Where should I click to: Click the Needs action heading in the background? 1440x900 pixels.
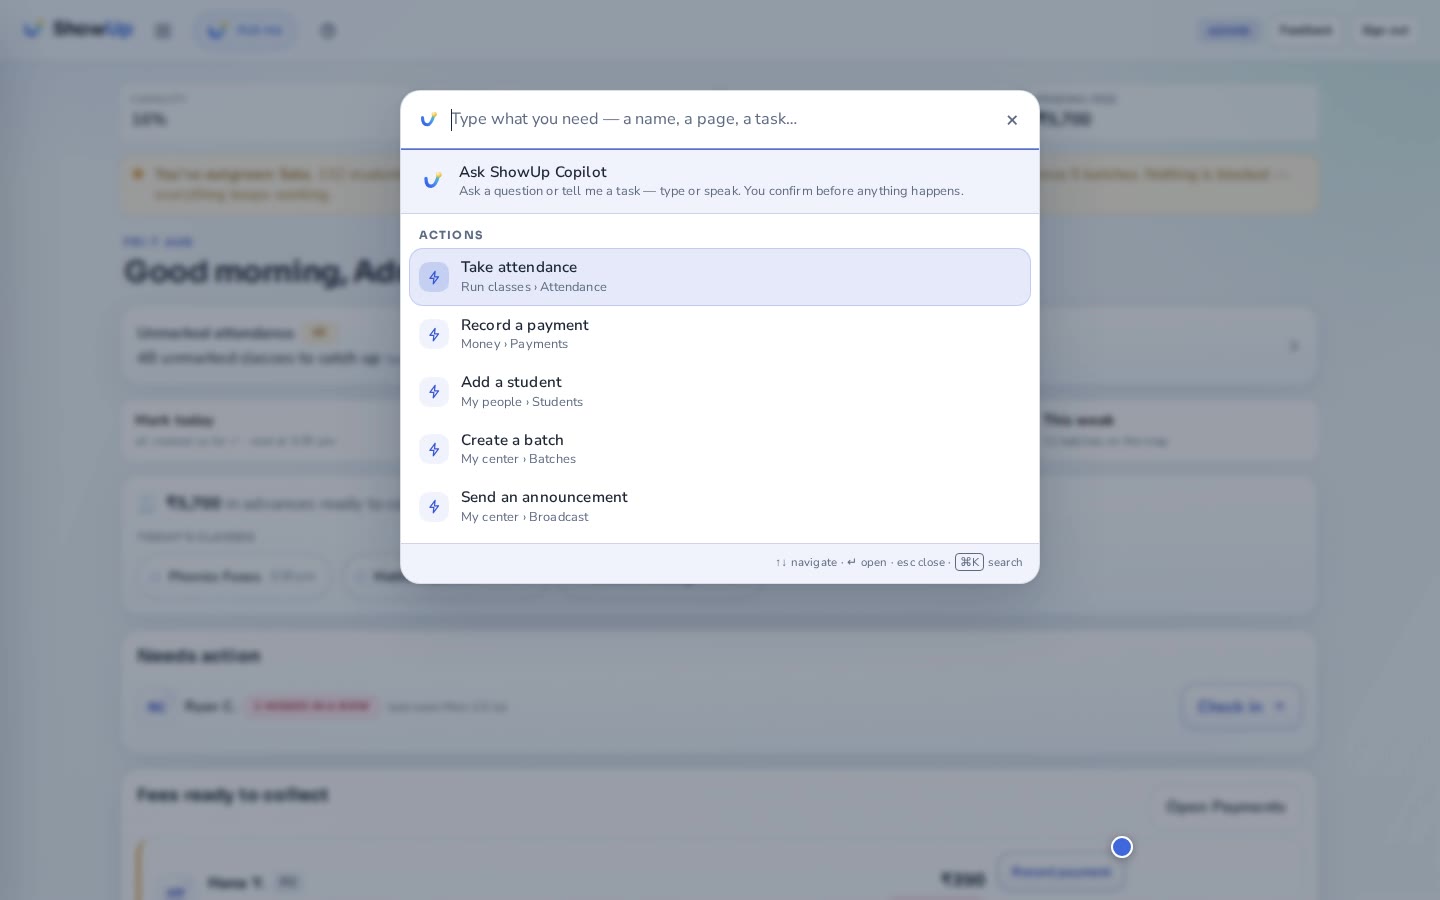pyautogui.click(x=199, y=656)
